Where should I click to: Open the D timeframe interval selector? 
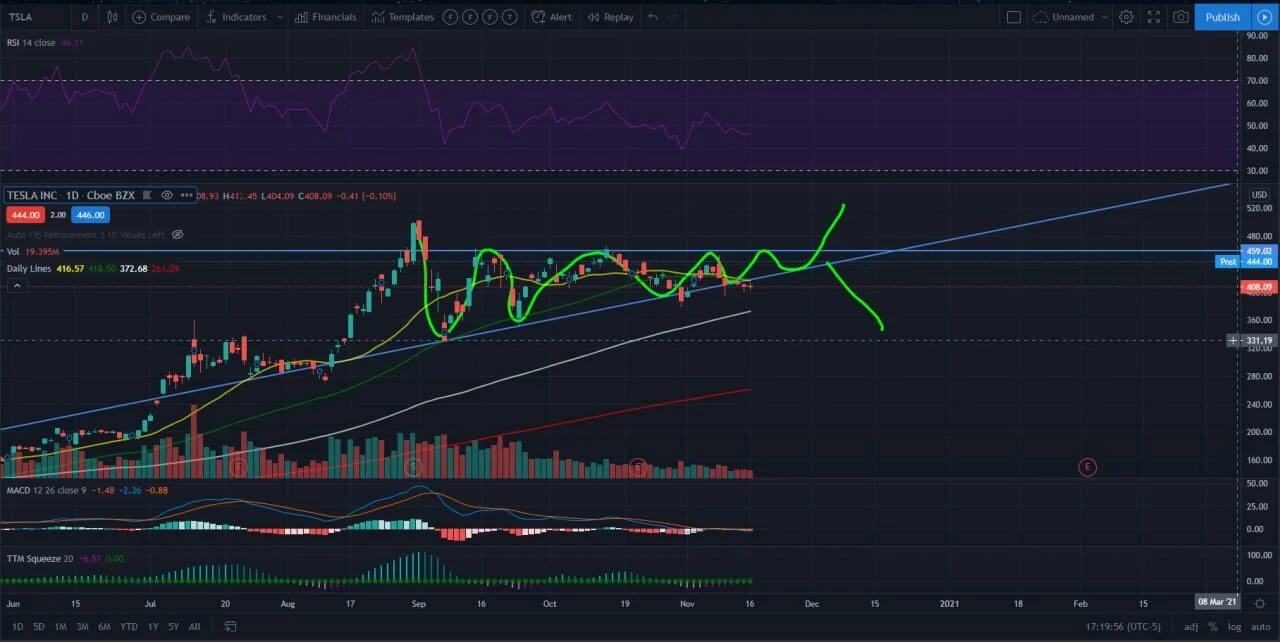pos(85,17)
